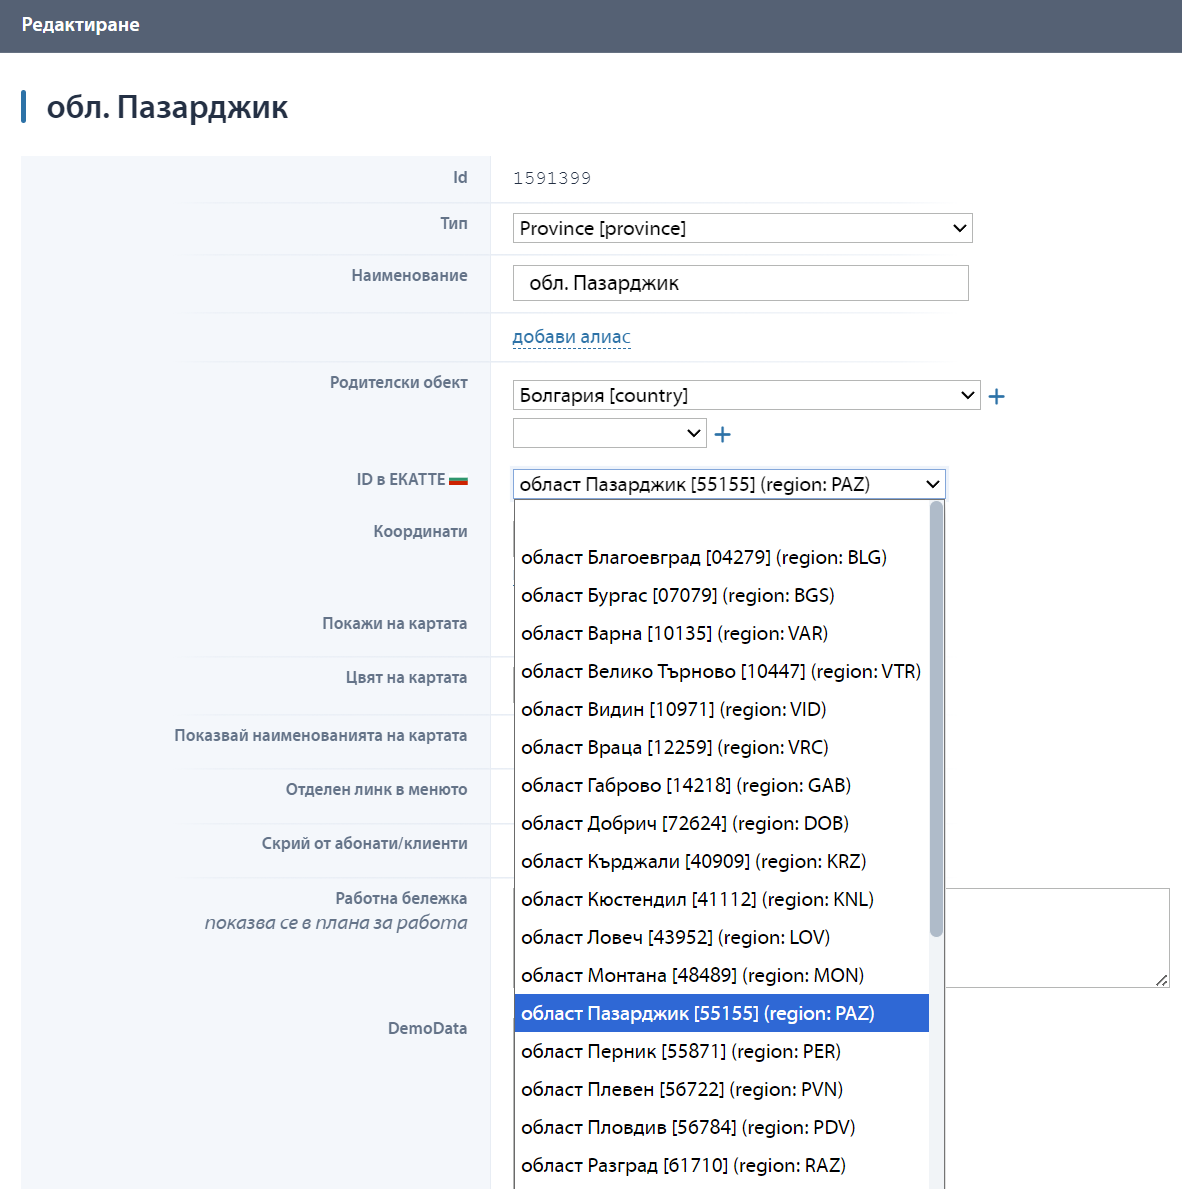Choose област Добрич [72624] option
This screenshot has width=1182, height=1189.
point(721,823)
